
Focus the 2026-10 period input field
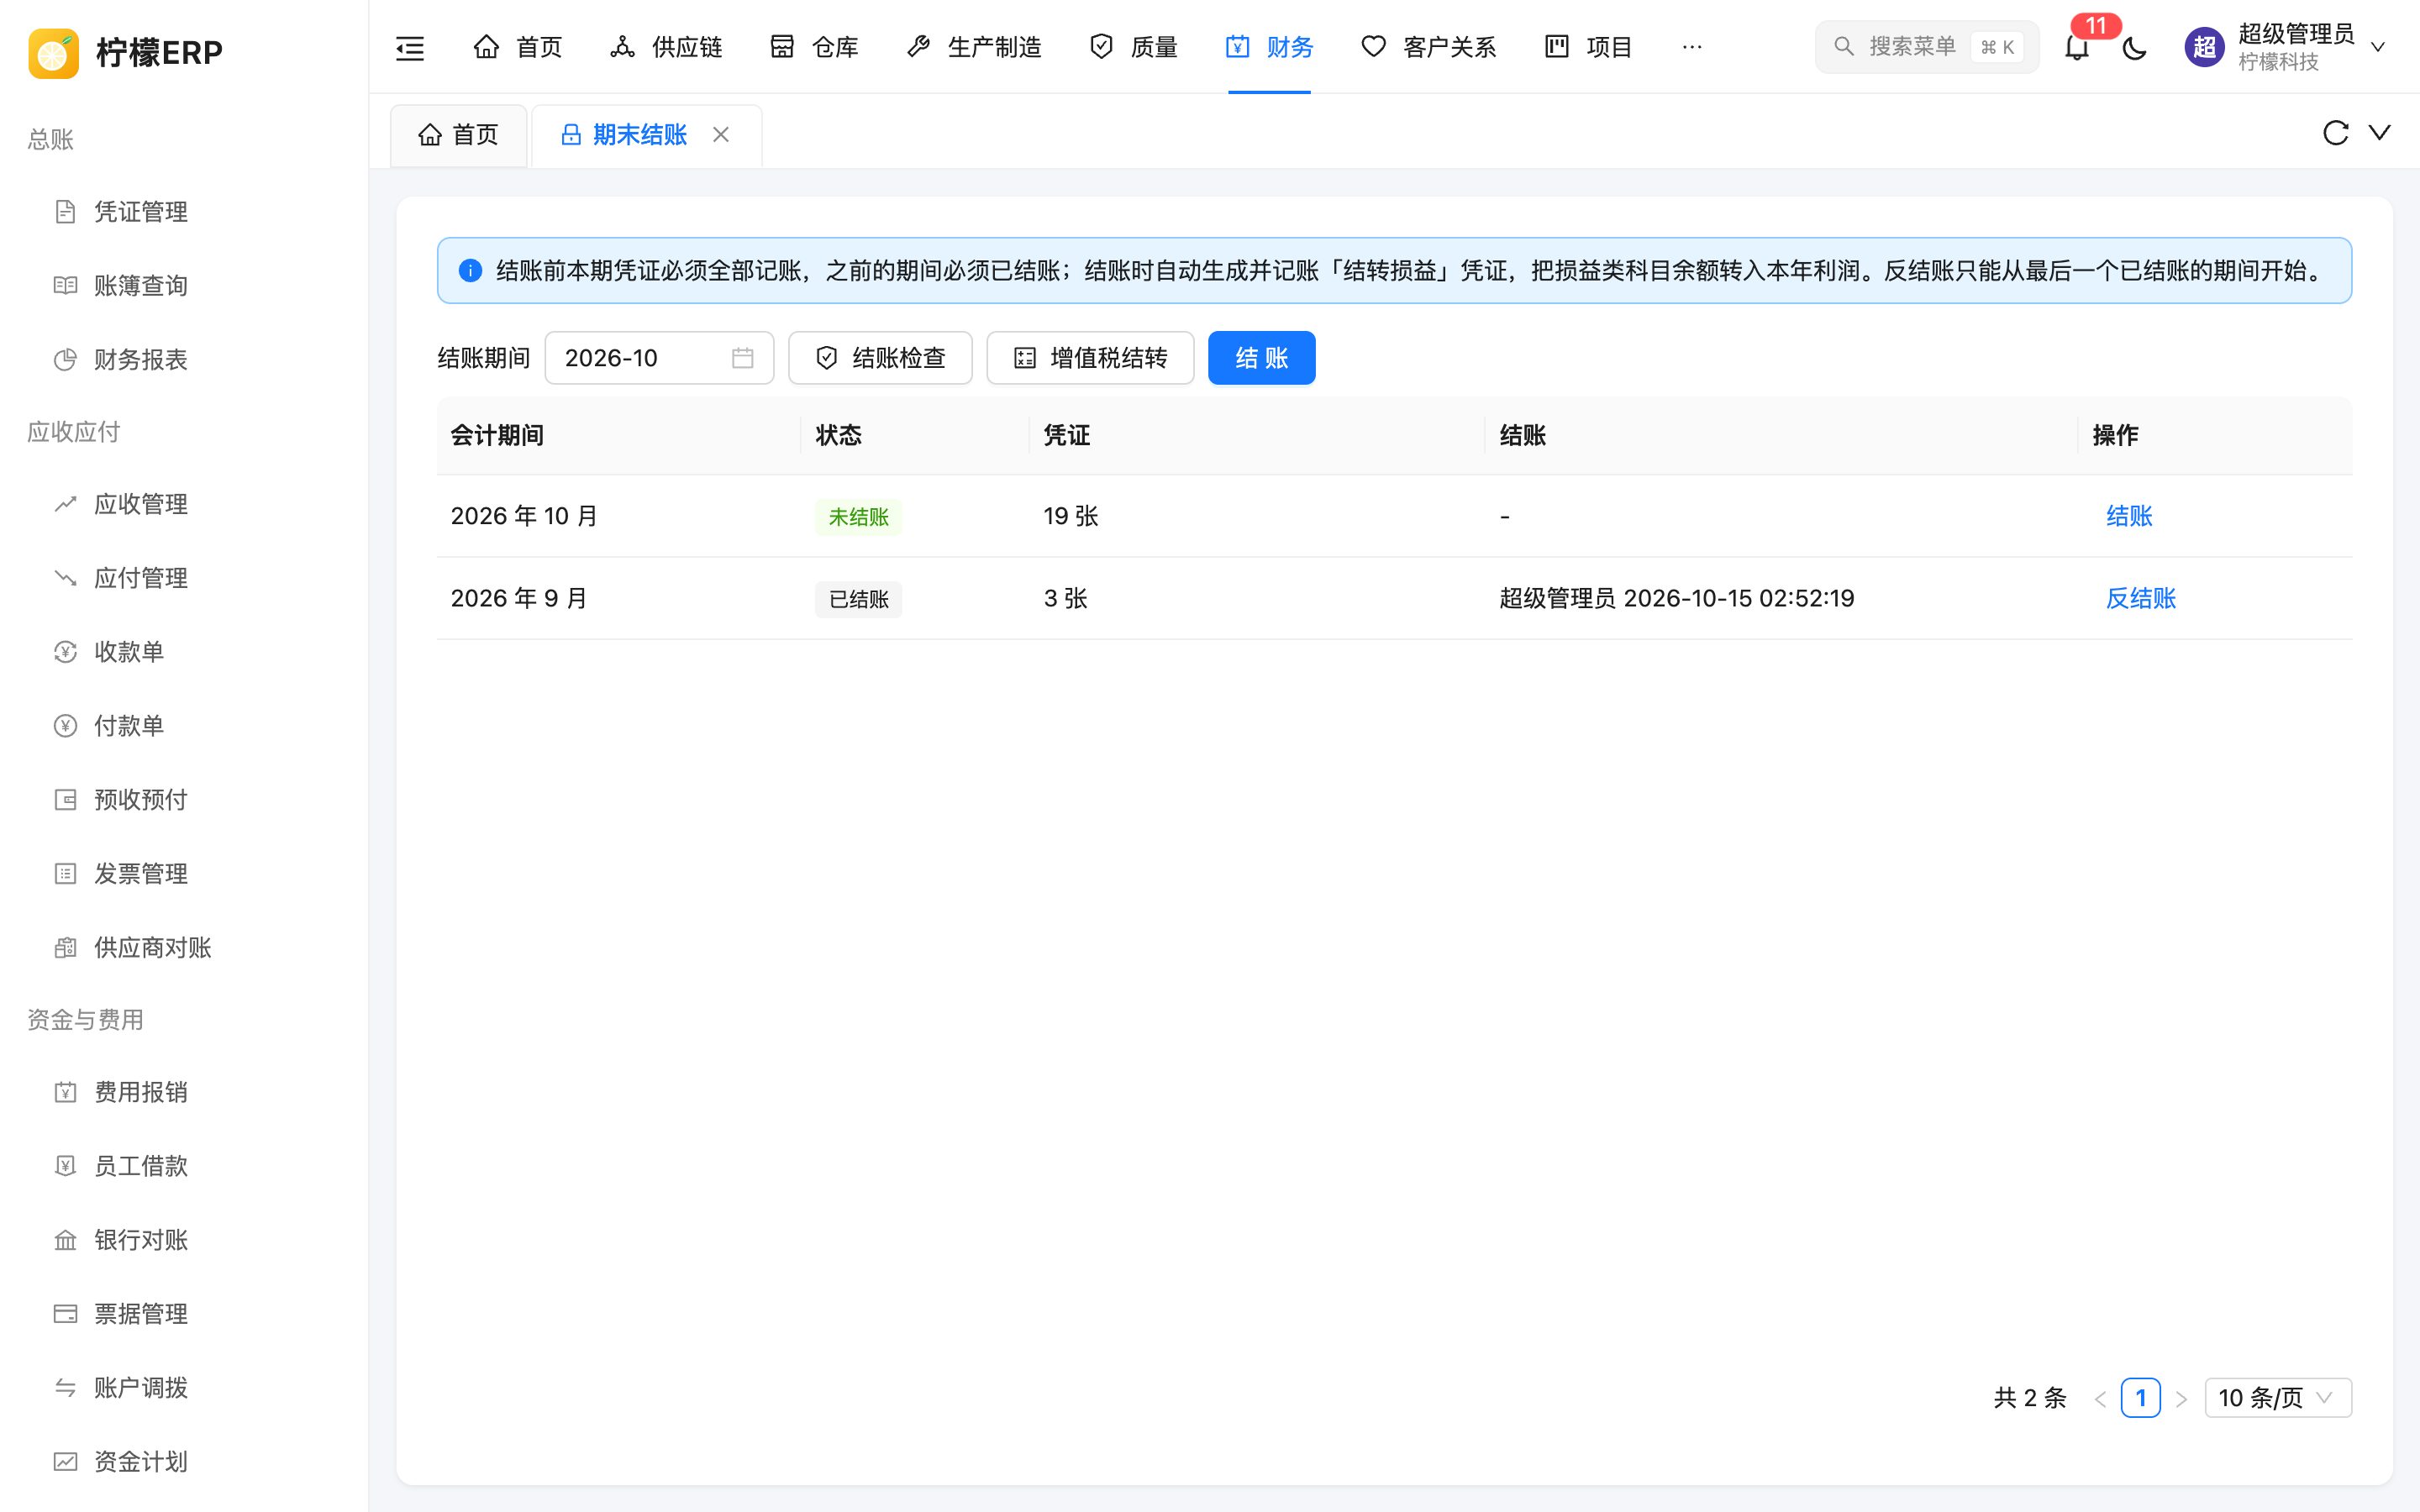pyautogui.click(x=659, y=358)
